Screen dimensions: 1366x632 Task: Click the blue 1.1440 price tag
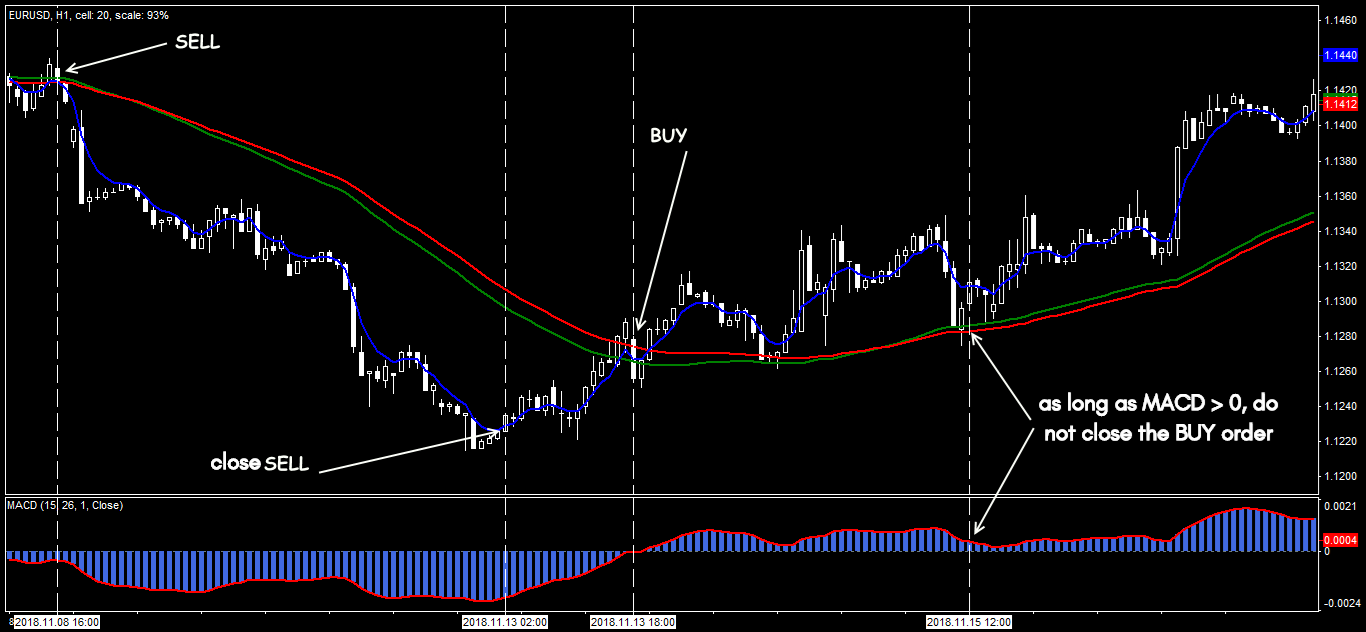click(1340, 56)
